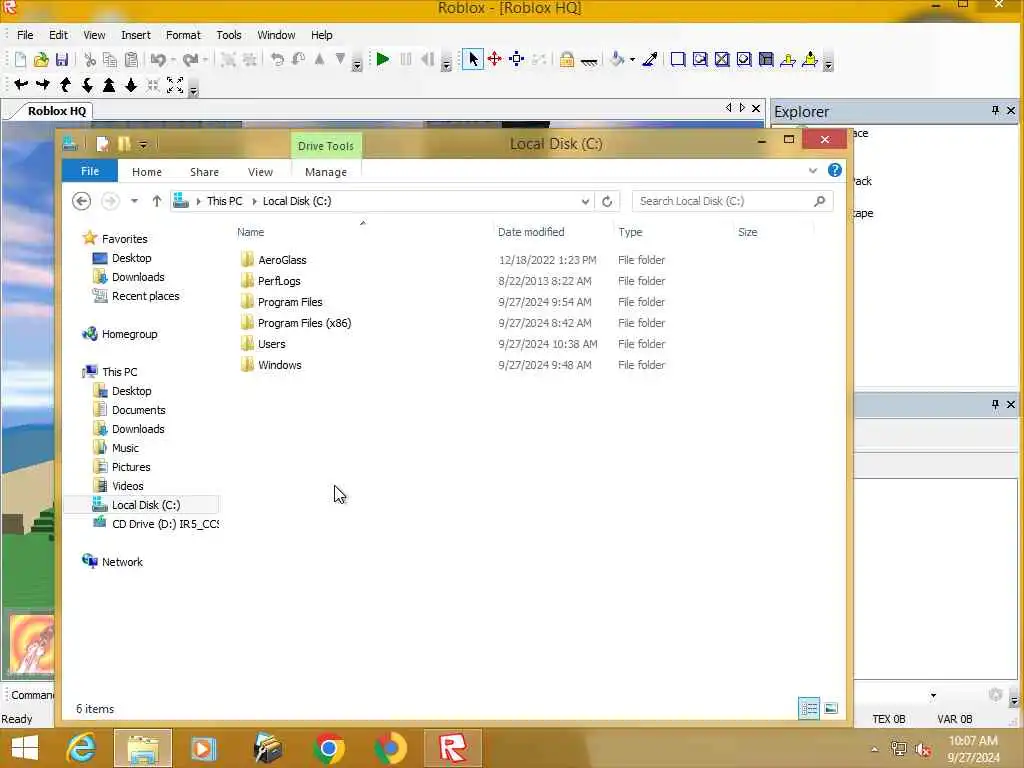Click the Up one level arrow
Image resolution: width=1024 pixels, height=768 pixels.
157,201
